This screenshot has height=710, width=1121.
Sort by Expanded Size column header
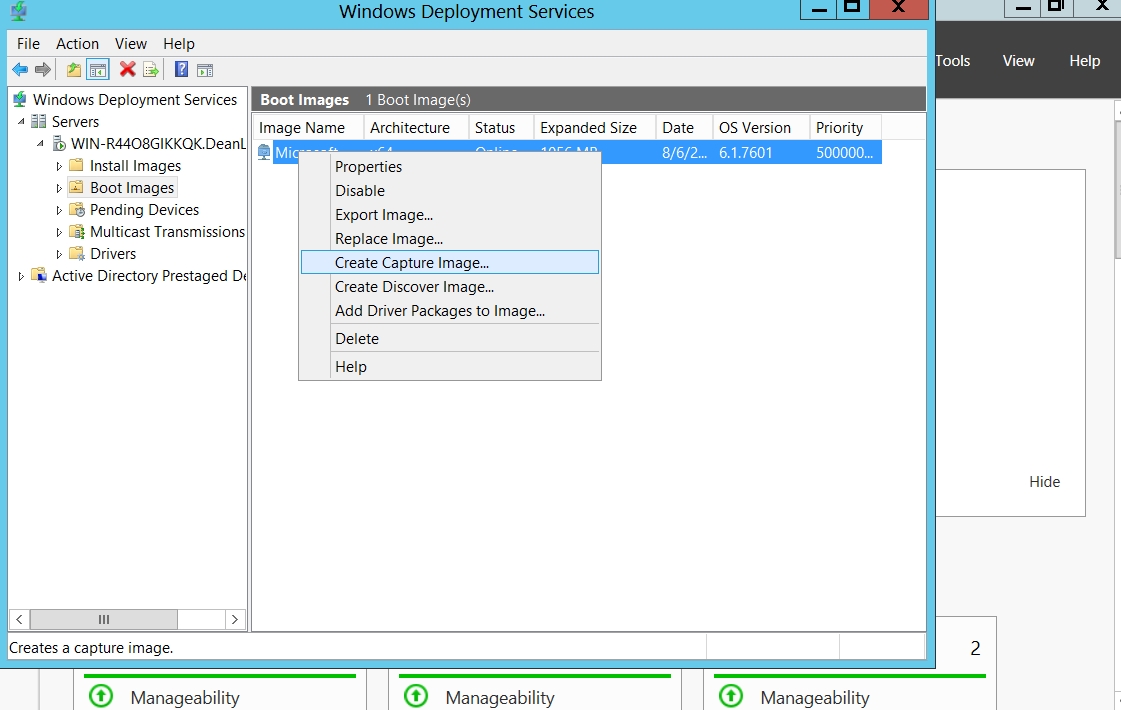point(588,128)
